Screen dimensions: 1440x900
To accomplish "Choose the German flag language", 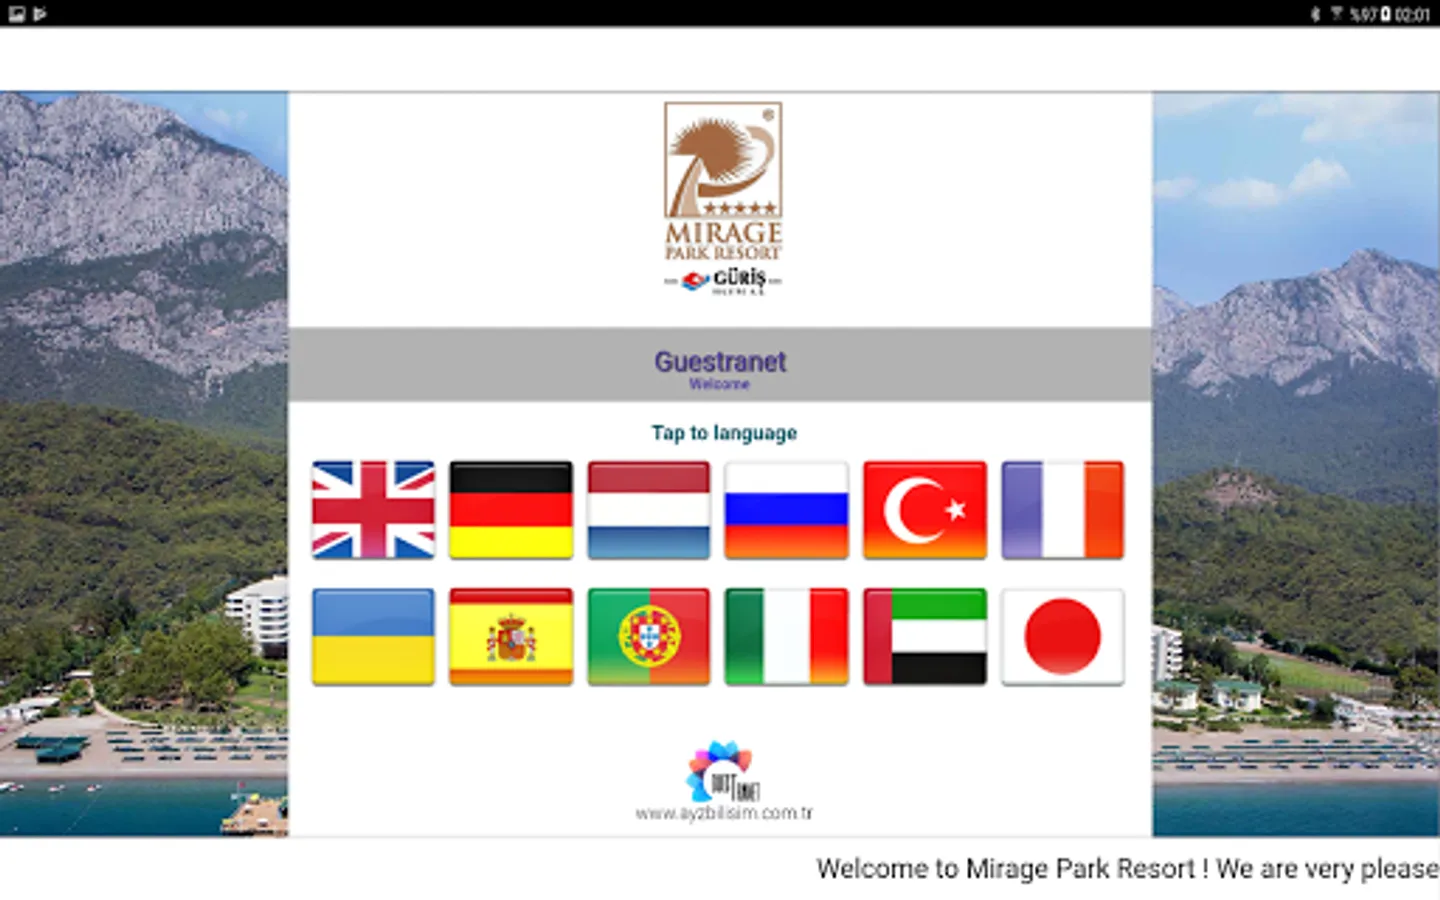I will click(x=511, y=509).
